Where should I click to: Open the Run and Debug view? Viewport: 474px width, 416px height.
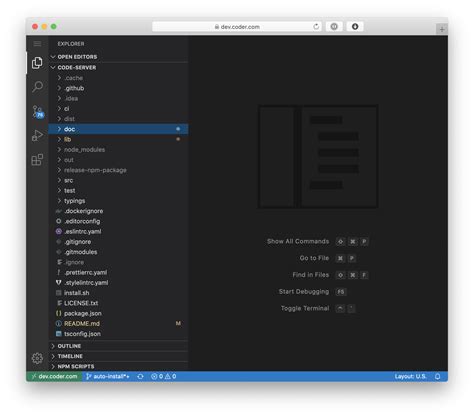tap(37, 135)
